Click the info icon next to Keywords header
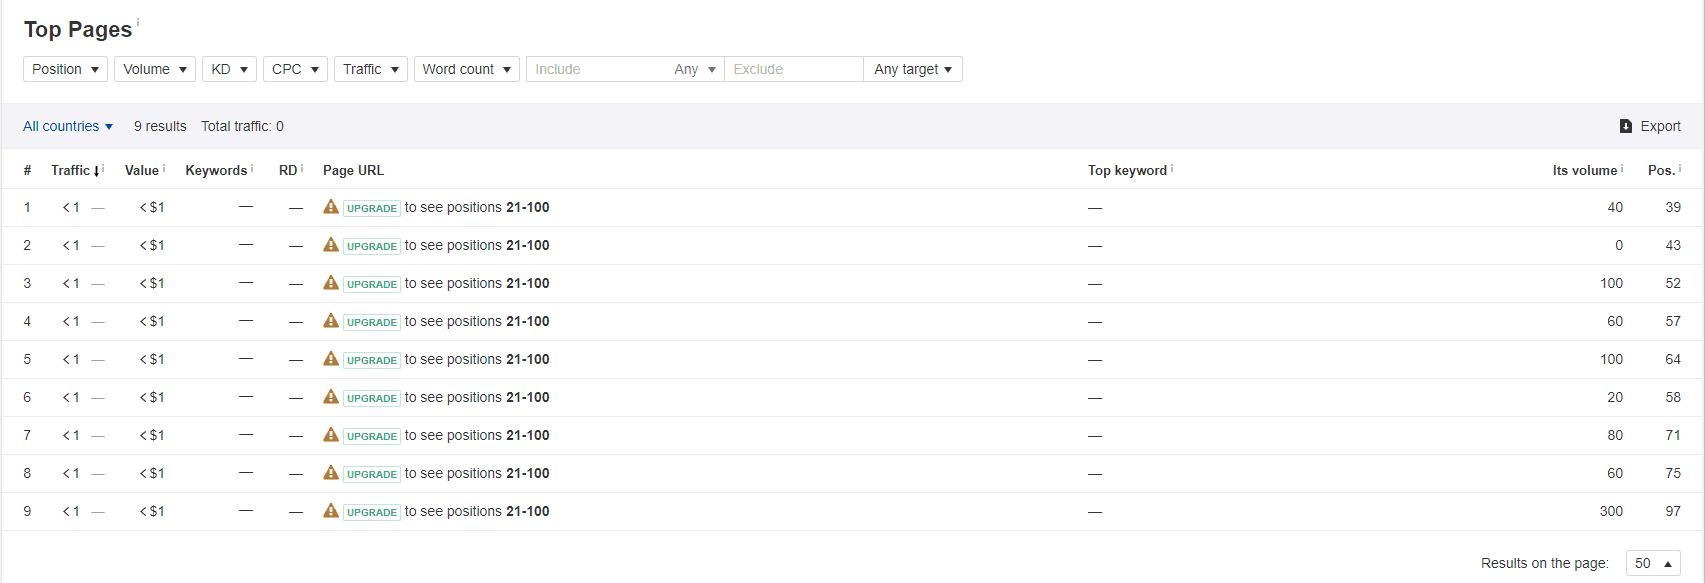The height and width of the screenshot is (583, 1705). pyautogui.click(x=252, y=168)
